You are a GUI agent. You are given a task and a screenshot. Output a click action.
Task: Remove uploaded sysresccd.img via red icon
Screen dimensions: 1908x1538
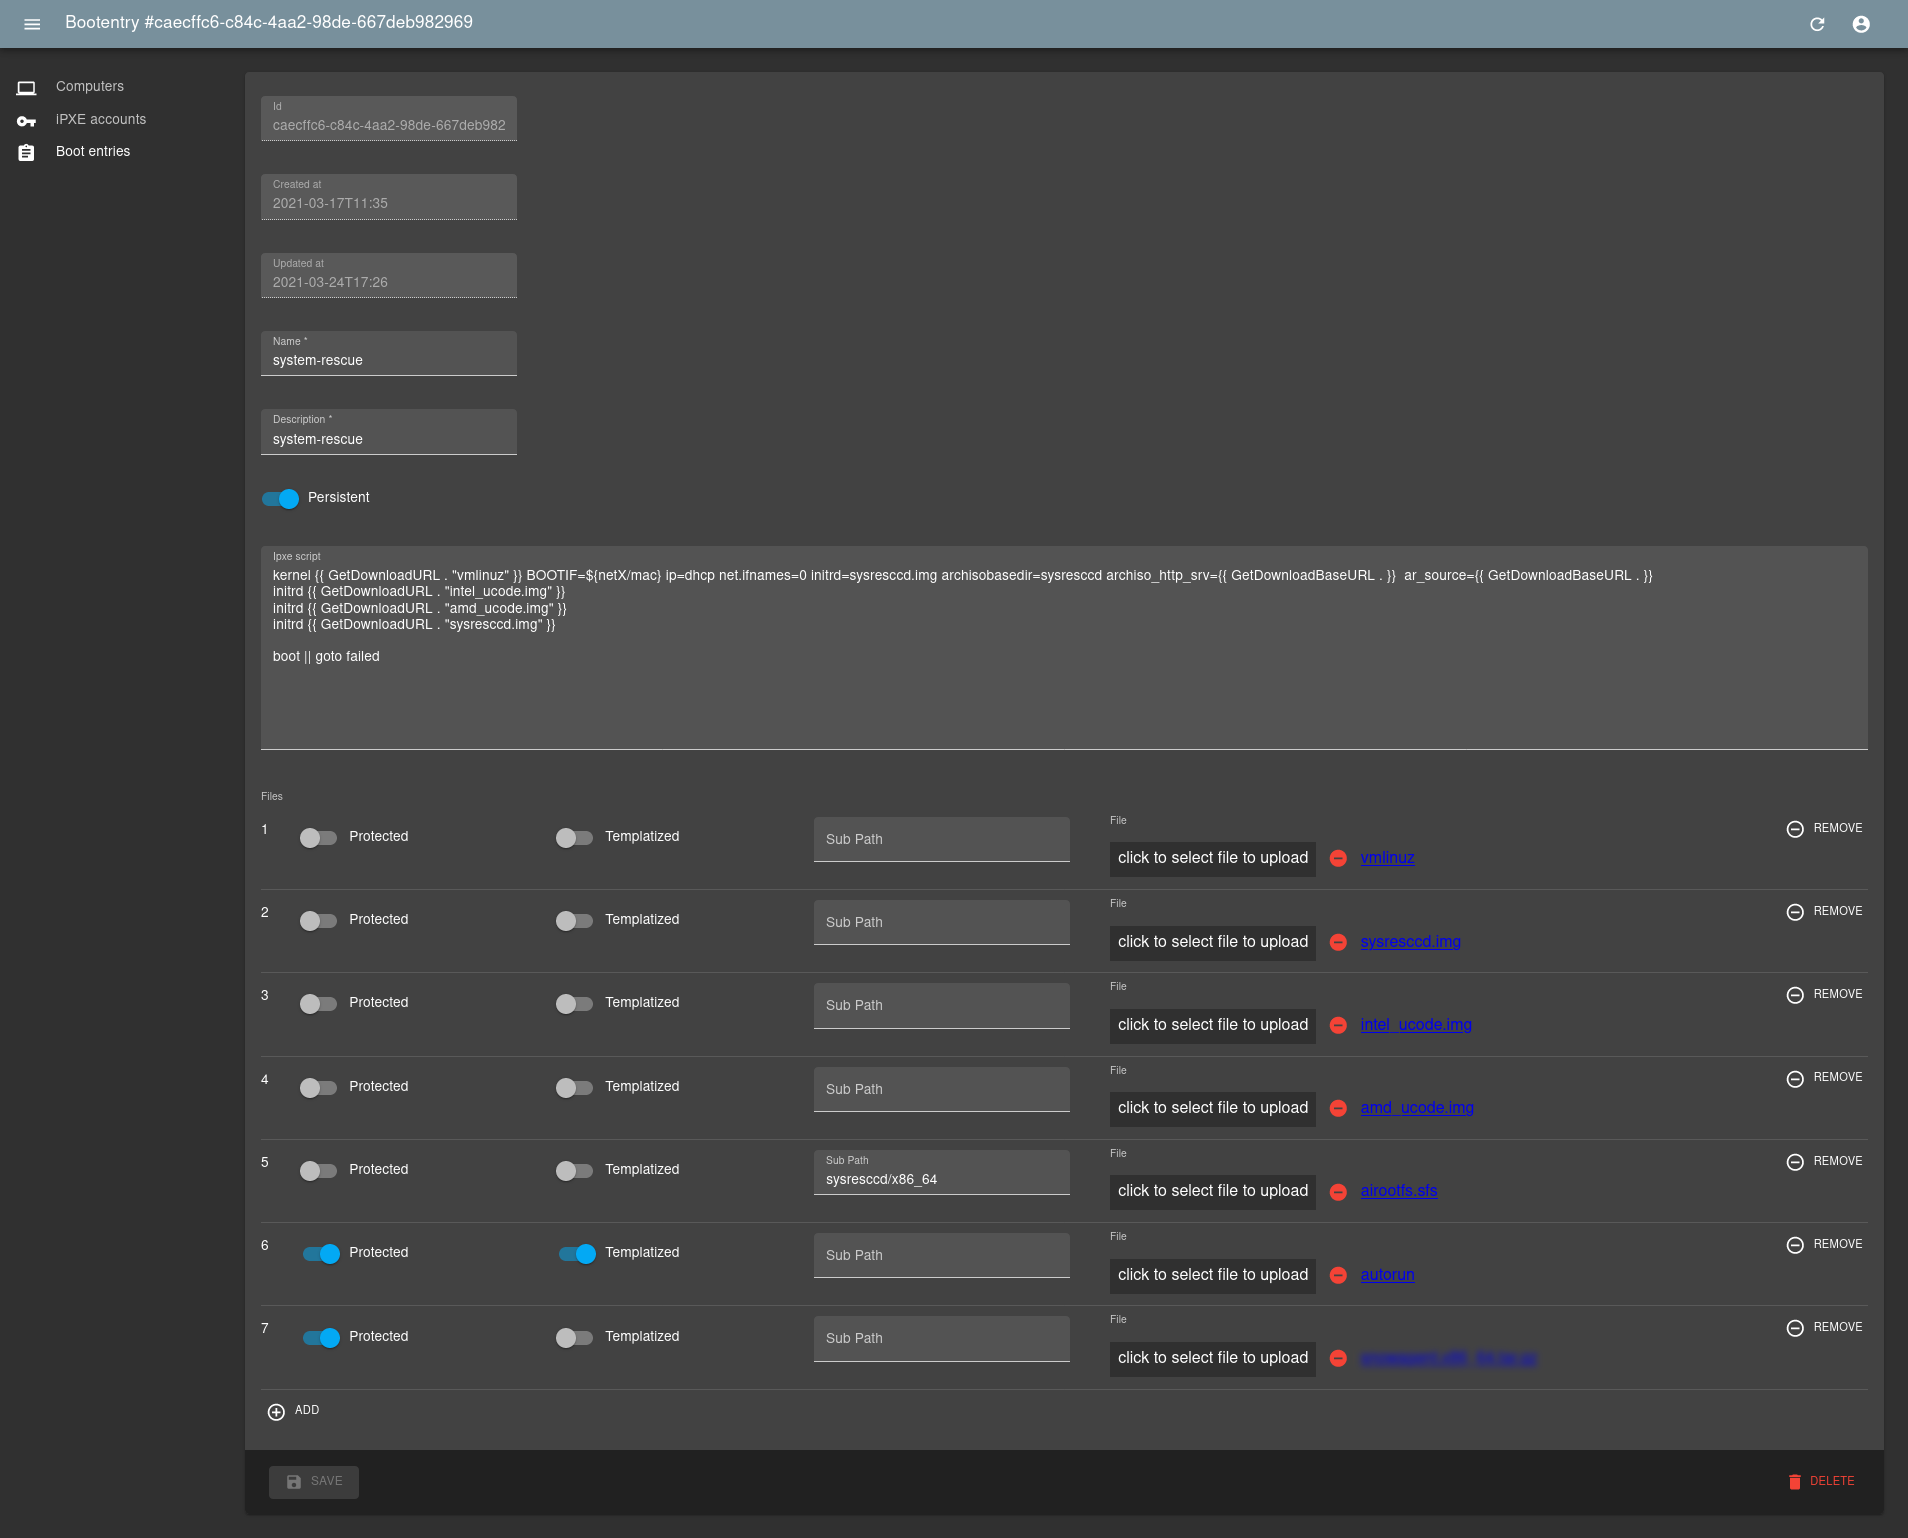coord(1338,942)
